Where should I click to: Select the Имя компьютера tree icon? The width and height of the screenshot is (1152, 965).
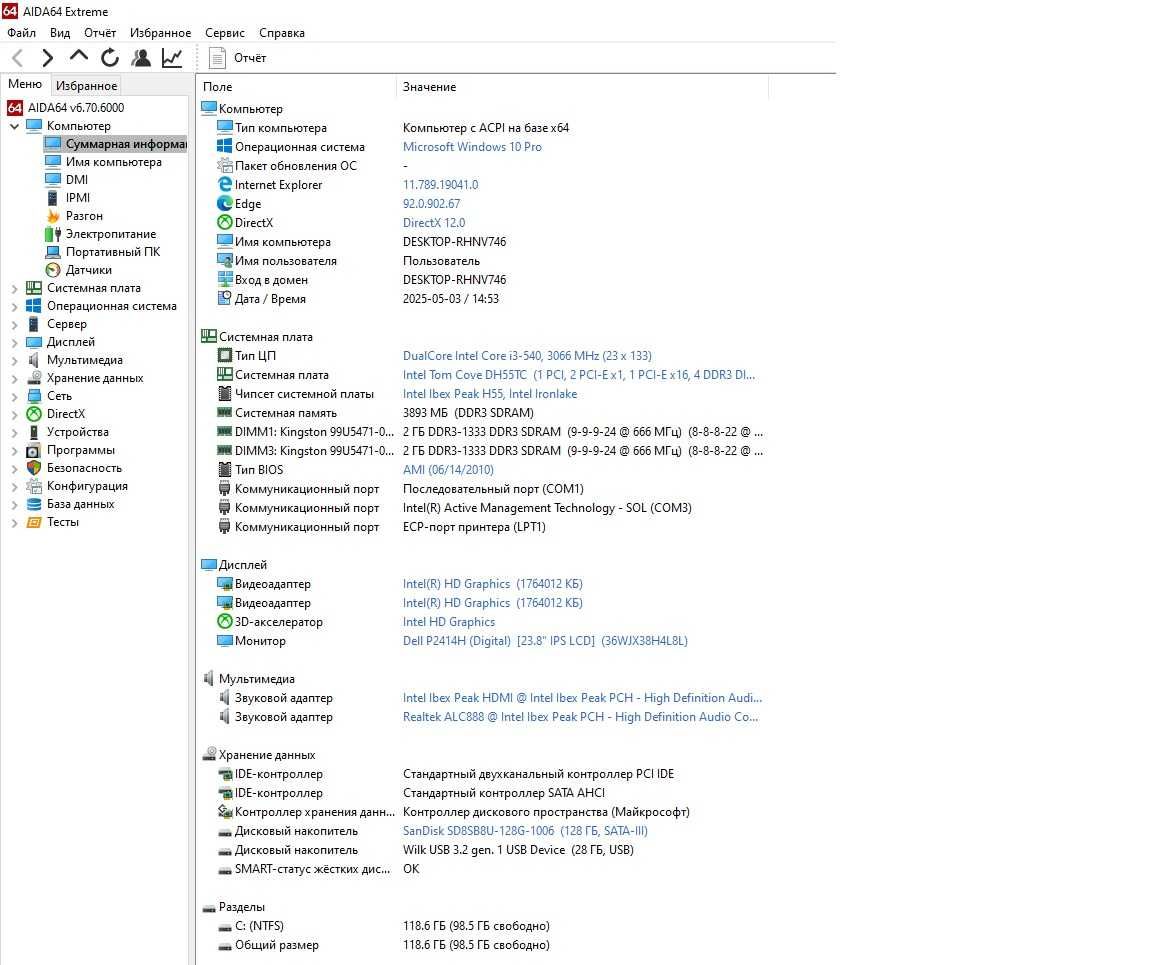(53, 162)
